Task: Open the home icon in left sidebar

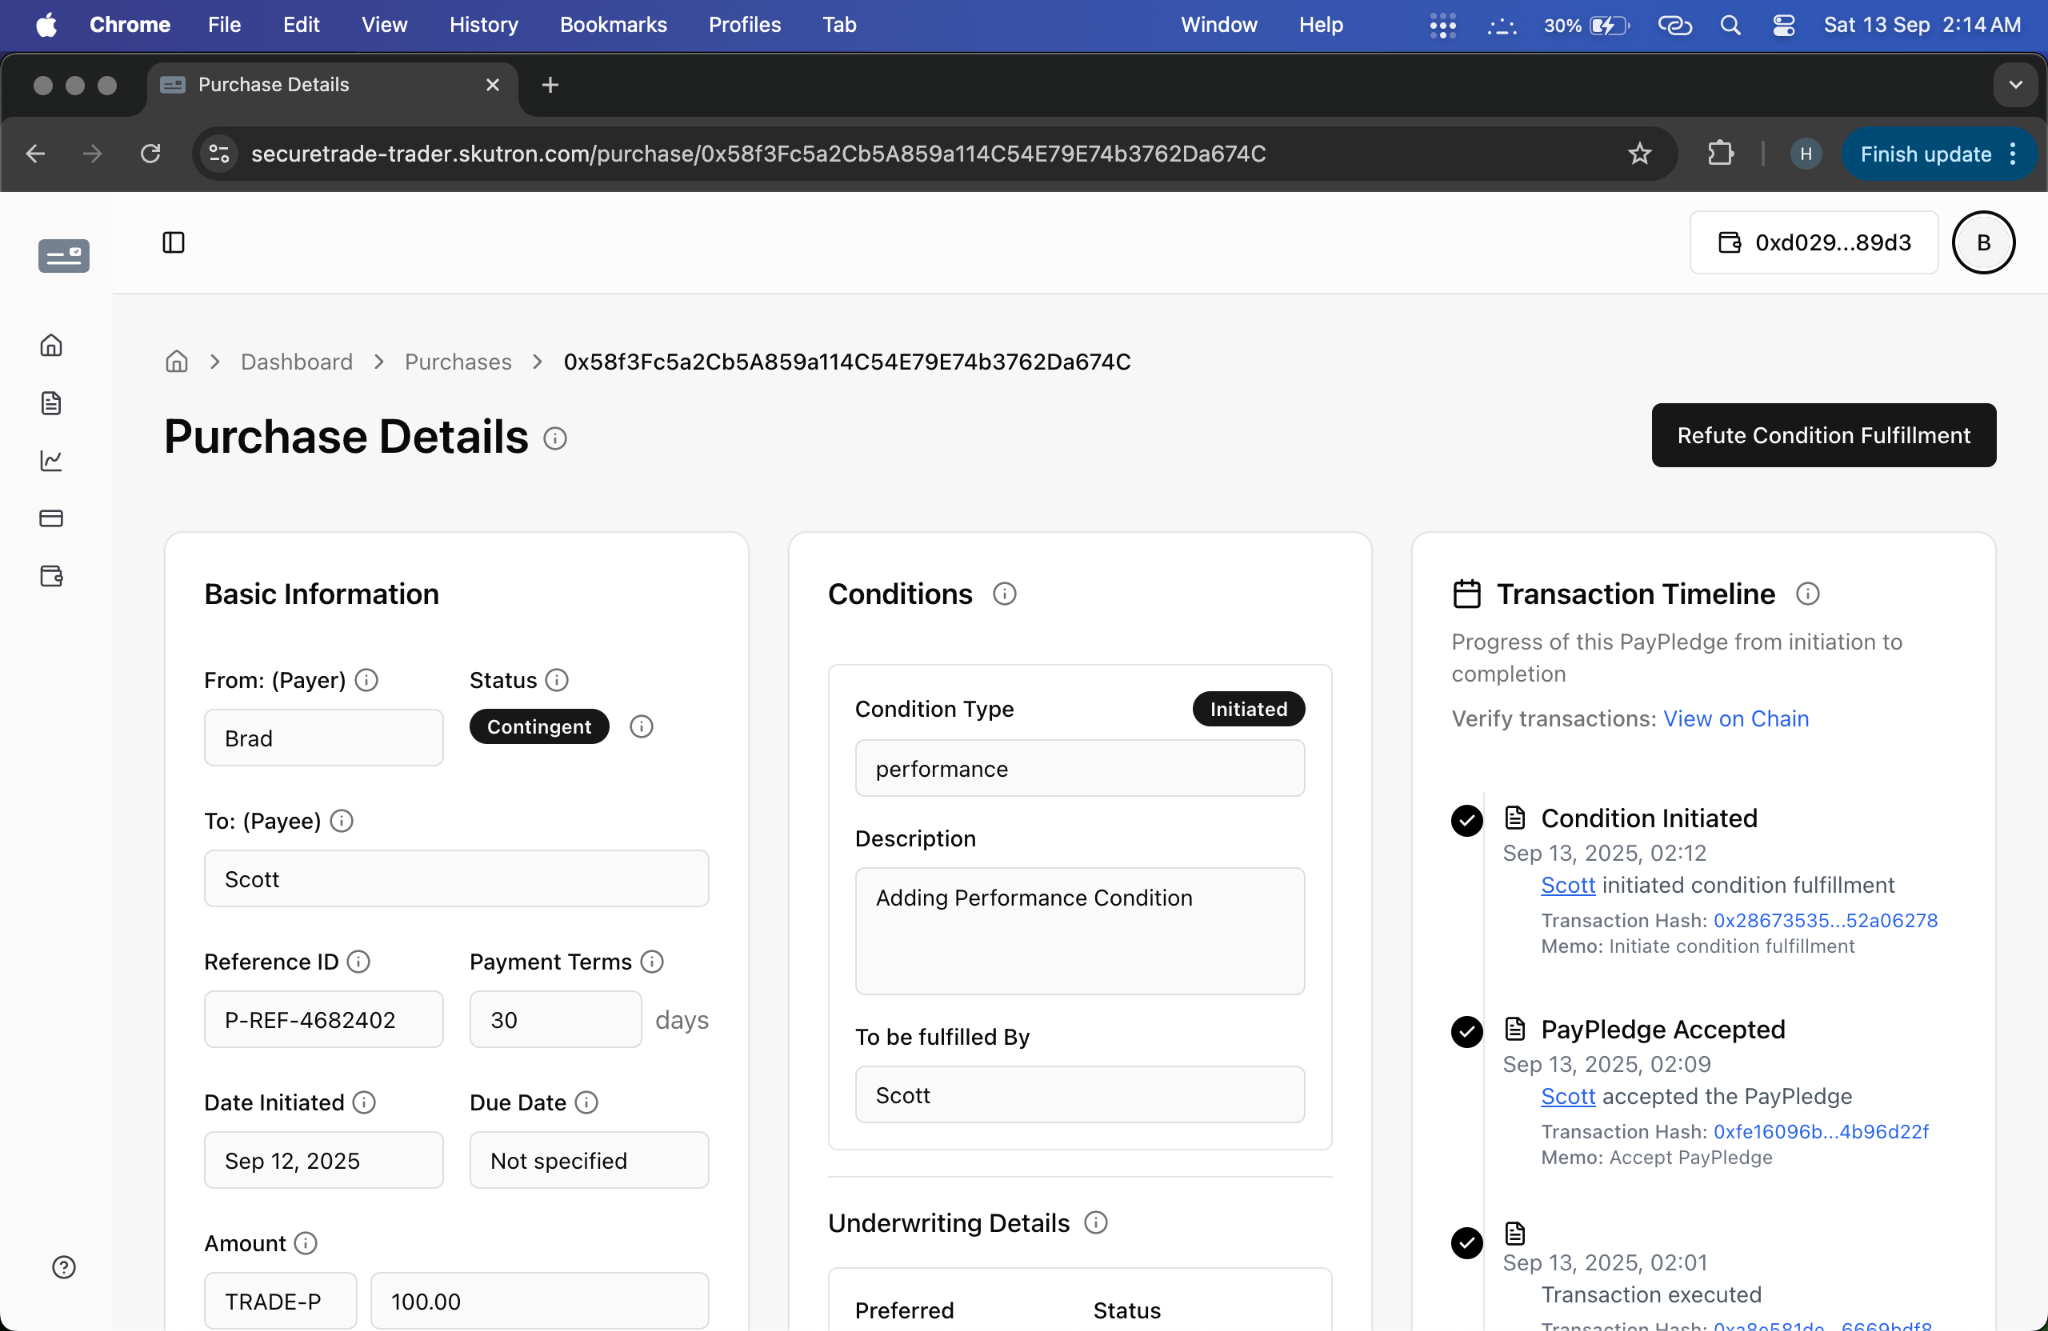Action: 51,345
